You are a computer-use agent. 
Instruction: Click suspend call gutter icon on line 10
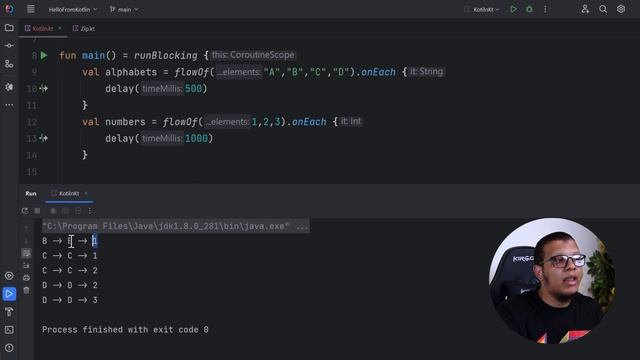(x=43, y=89)
